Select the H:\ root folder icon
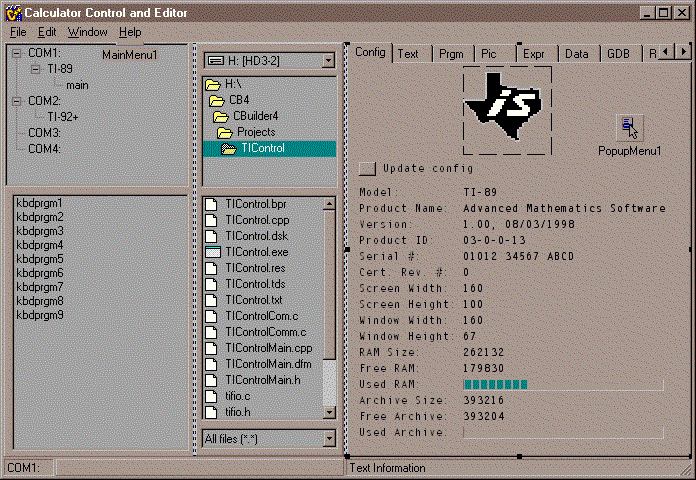 [x=213, y=84]
